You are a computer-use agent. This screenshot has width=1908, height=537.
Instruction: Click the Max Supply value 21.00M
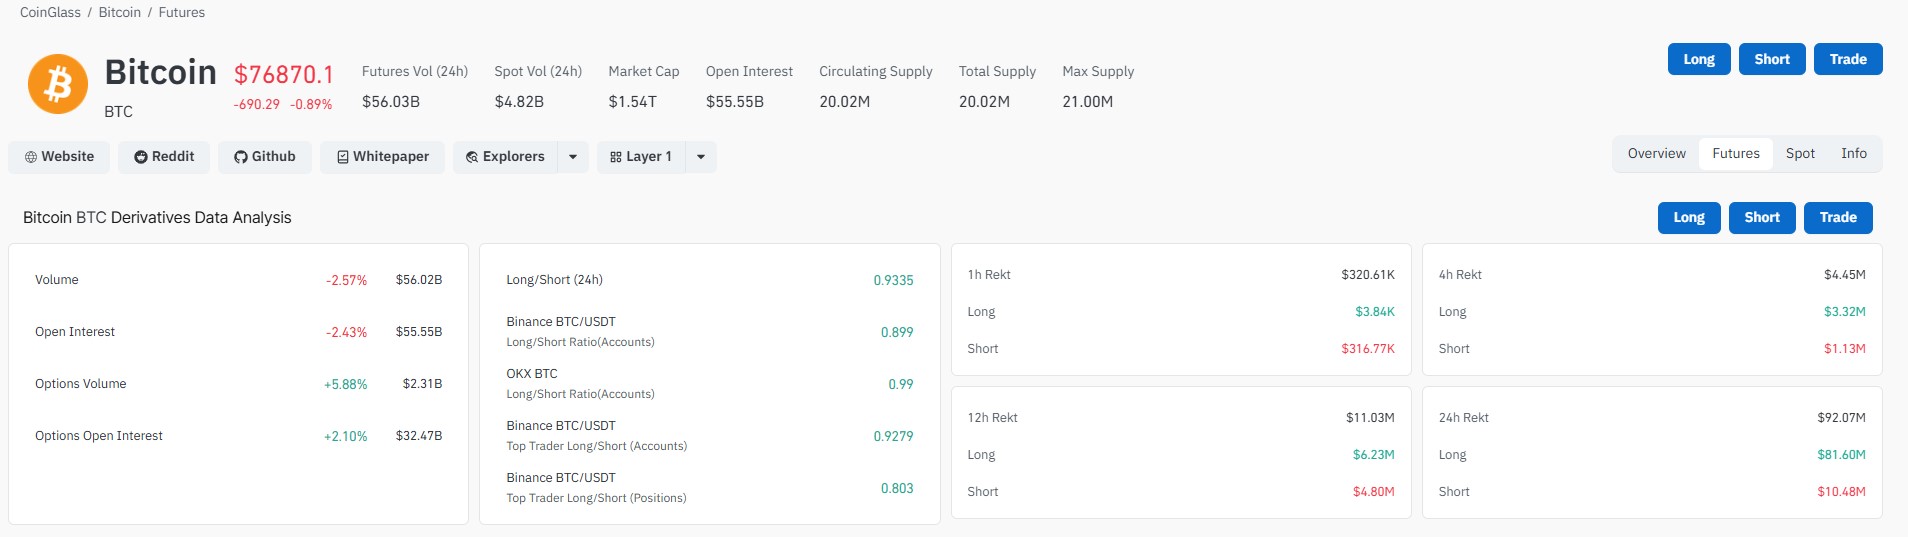(1088, 102)
